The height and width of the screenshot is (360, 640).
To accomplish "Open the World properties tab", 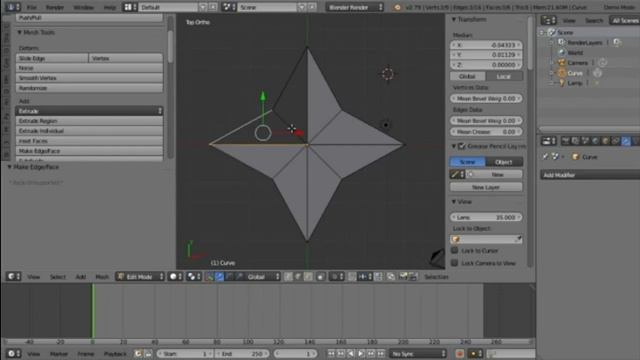I will (x=595, y=141).
